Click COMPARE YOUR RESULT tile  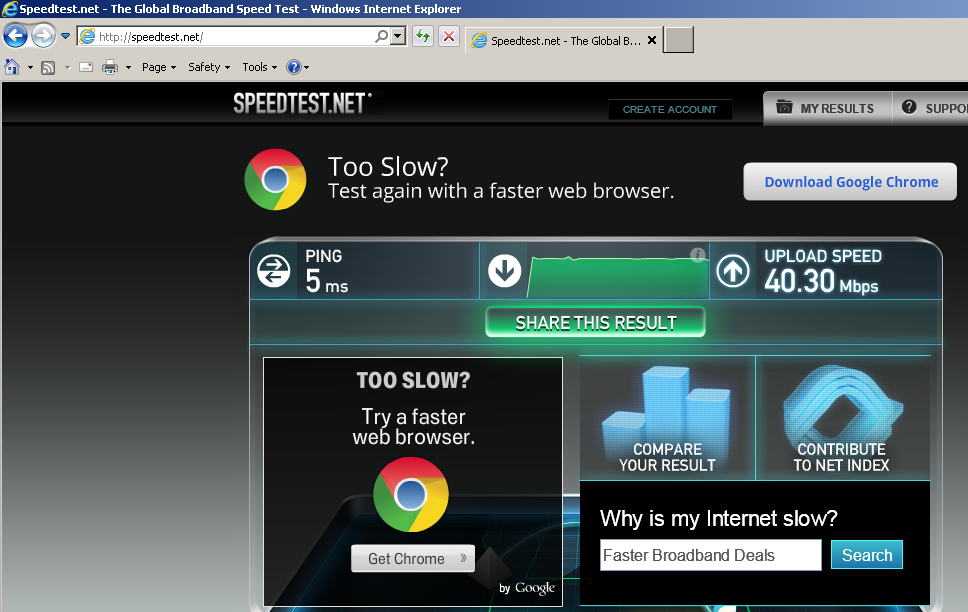667,418
